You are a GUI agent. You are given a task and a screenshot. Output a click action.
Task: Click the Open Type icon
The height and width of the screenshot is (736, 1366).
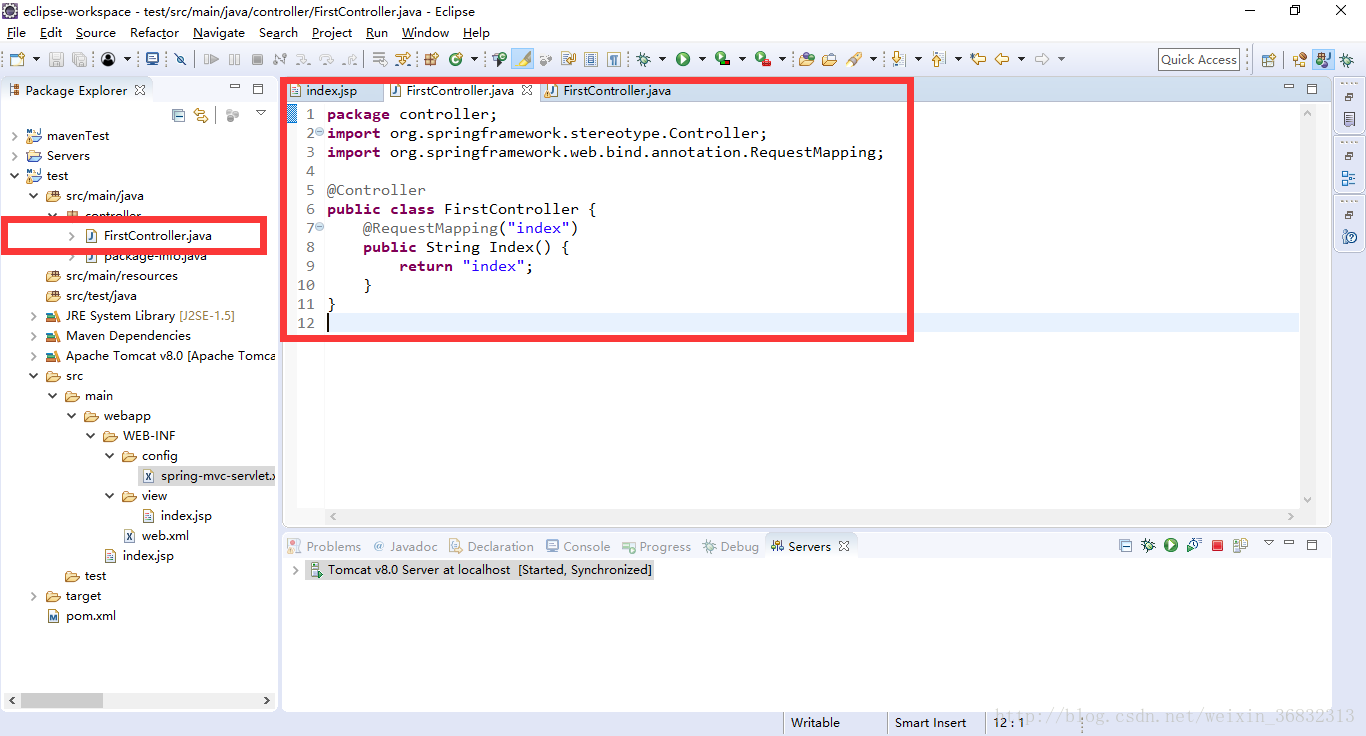pos(807,60)
